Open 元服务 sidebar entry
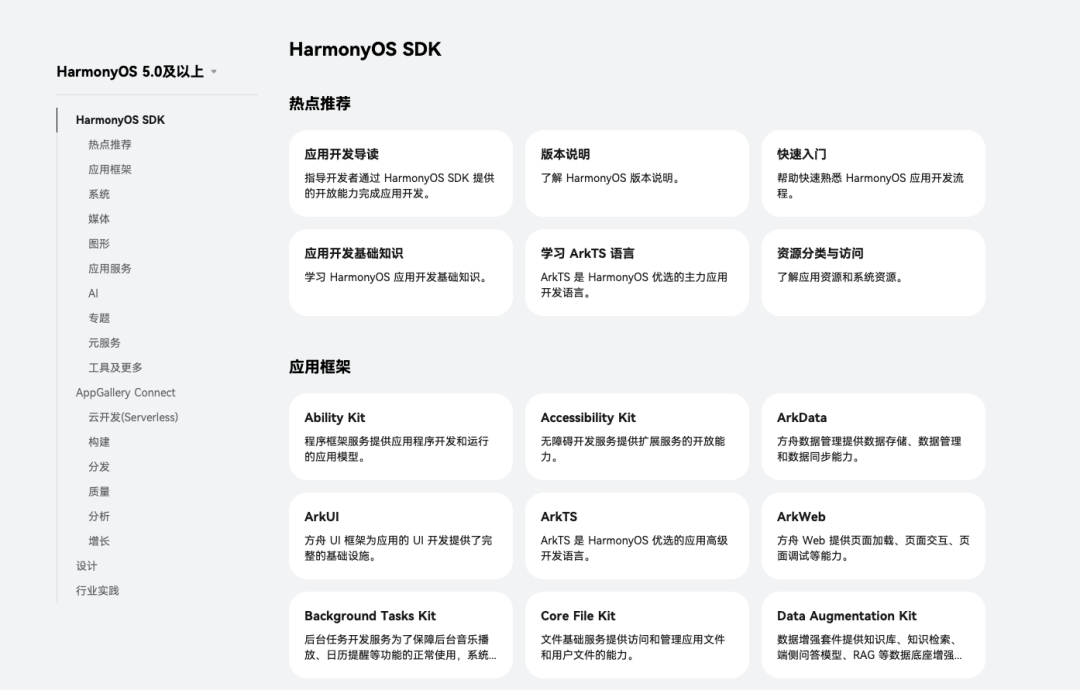This screenshot has height=690, width=1080. tap(104, 343)
